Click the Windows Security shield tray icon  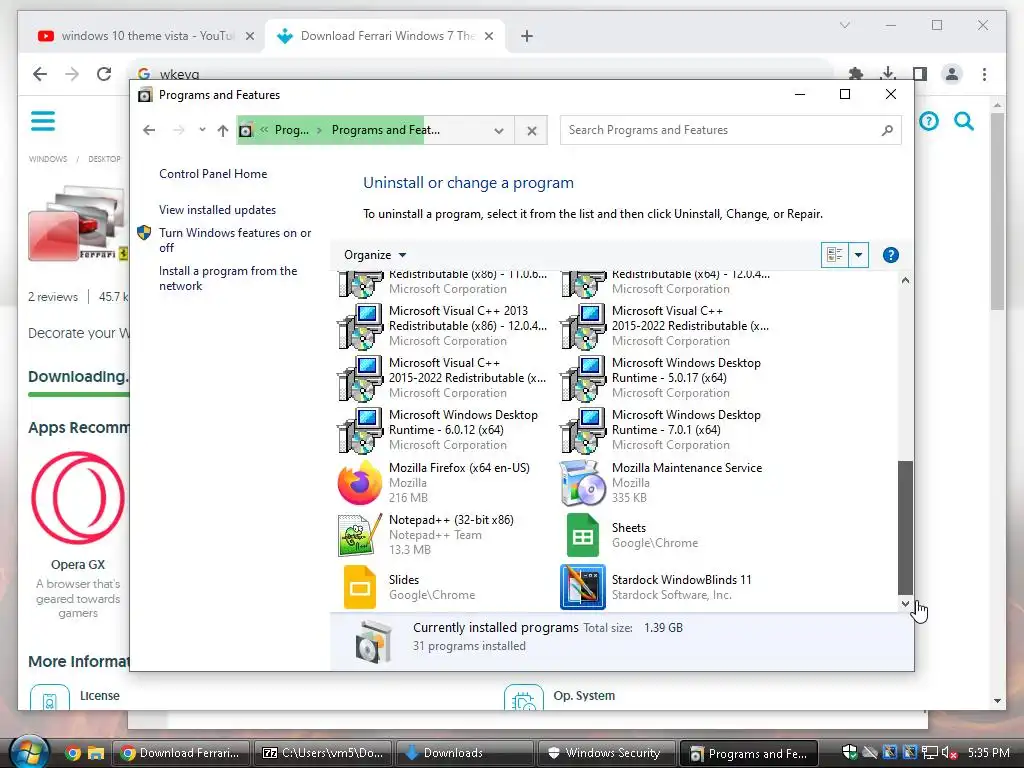click(849, 752)
